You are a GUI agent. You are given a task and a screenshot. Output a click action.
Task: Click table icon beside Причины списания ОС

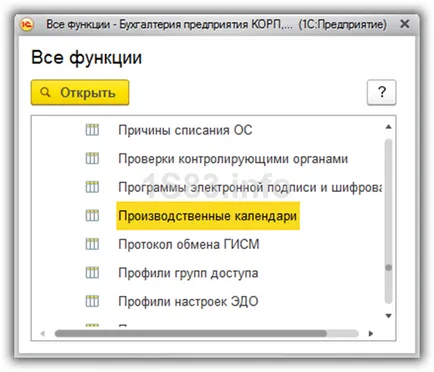tap(92, 130)
